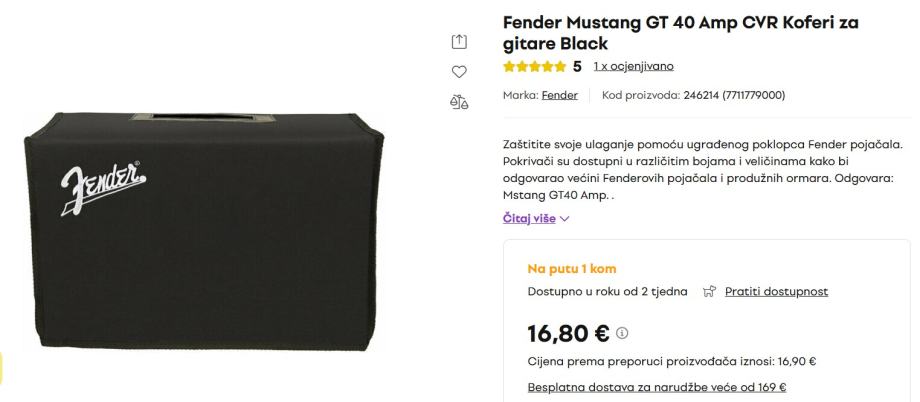The height and width of the screenshot is (402, 920).
Task: Click the Fender logo on the cover
Action: pos(103,187)
